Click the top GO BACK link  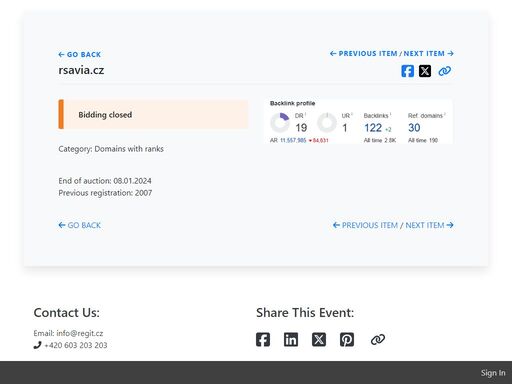click(x=80, y=55)
